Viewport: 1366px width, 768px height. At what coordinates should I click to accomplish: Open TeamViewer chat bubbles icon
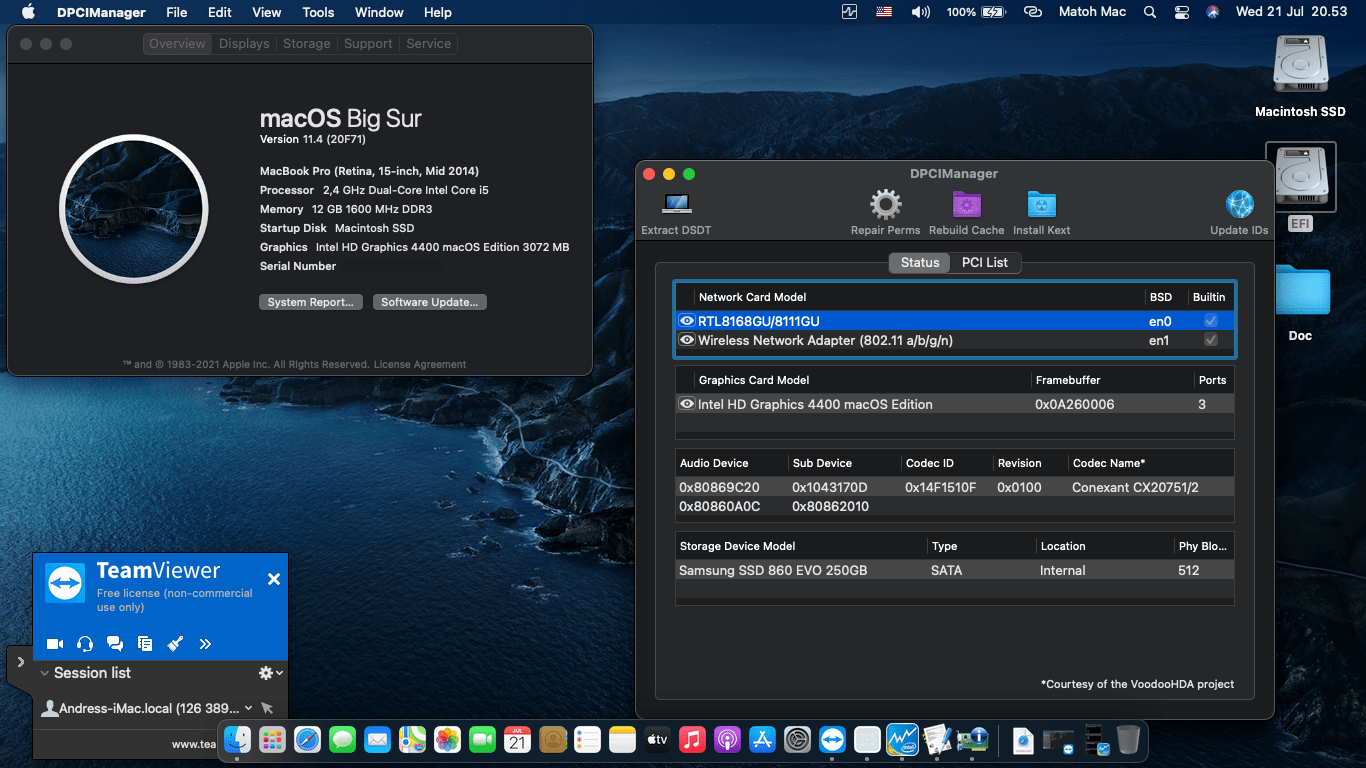pyautogui.click(x=115, y=644)
